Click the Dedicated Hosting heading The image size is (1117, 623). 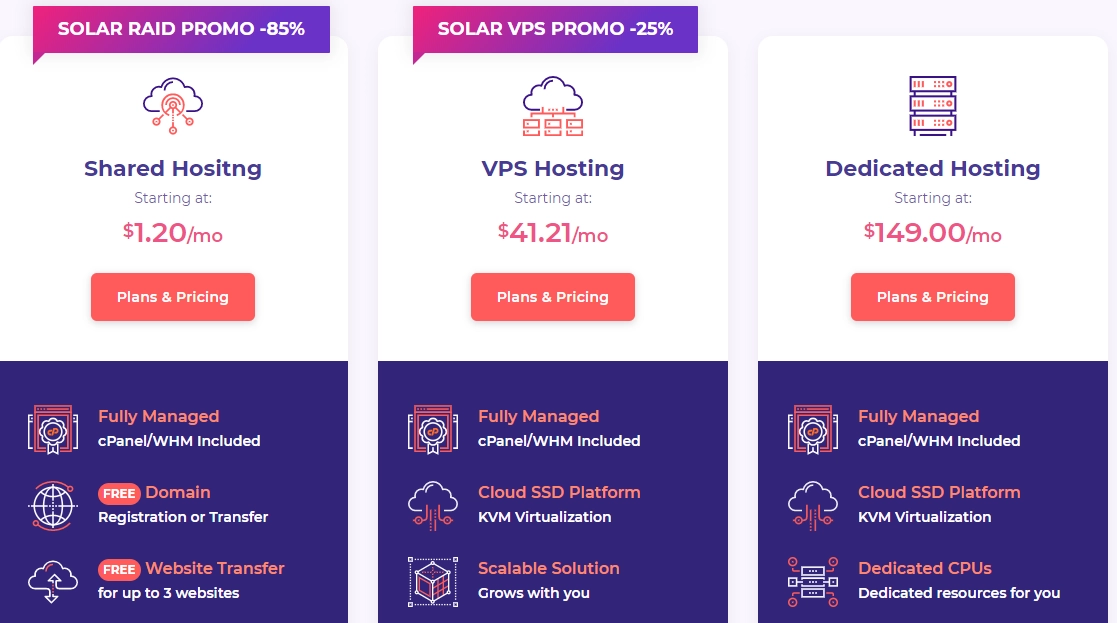932,169
